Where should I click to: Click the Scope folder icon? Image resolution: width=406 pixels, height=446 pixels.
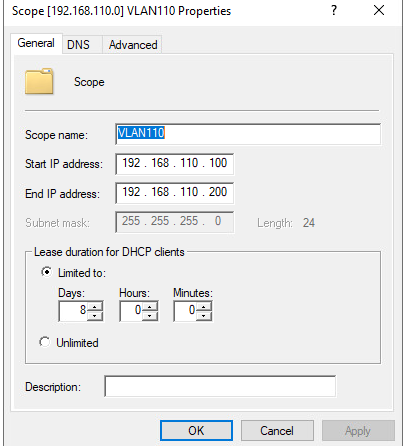coord(39,81)
